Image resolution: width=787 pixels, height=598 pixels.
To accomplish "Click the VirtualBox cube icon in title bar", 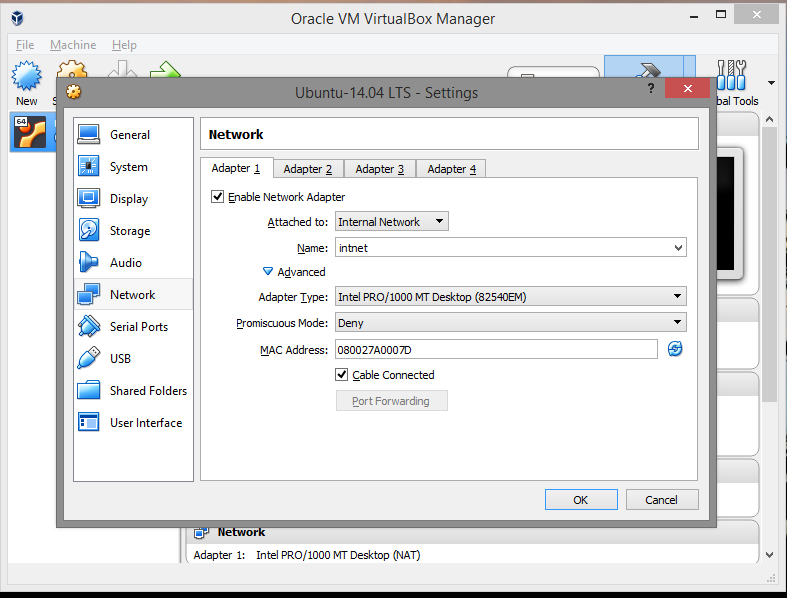I will point(17,18).
